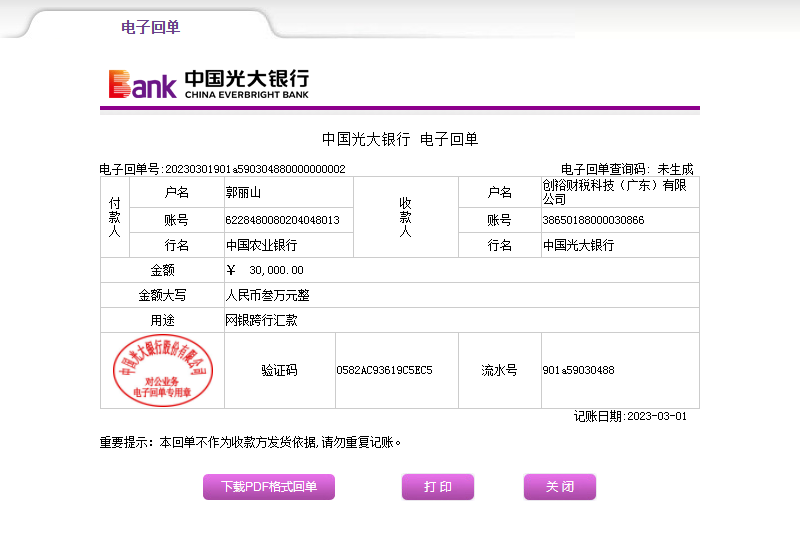
Task: Click the 流水号 label cell
Action: point(499,370)
